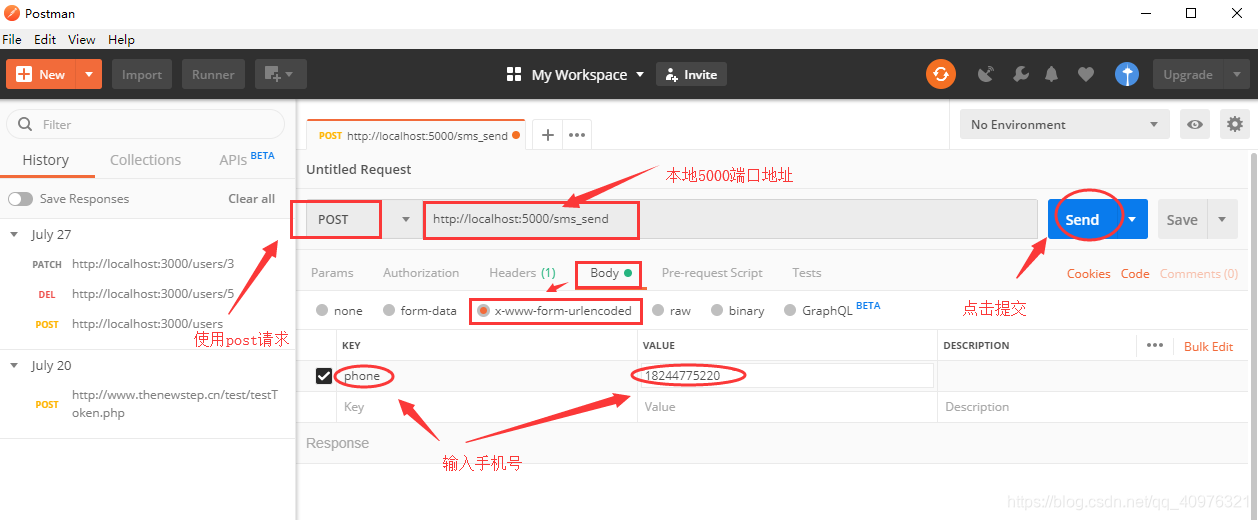
Task: Select the none body type
Action: [322, 310]
